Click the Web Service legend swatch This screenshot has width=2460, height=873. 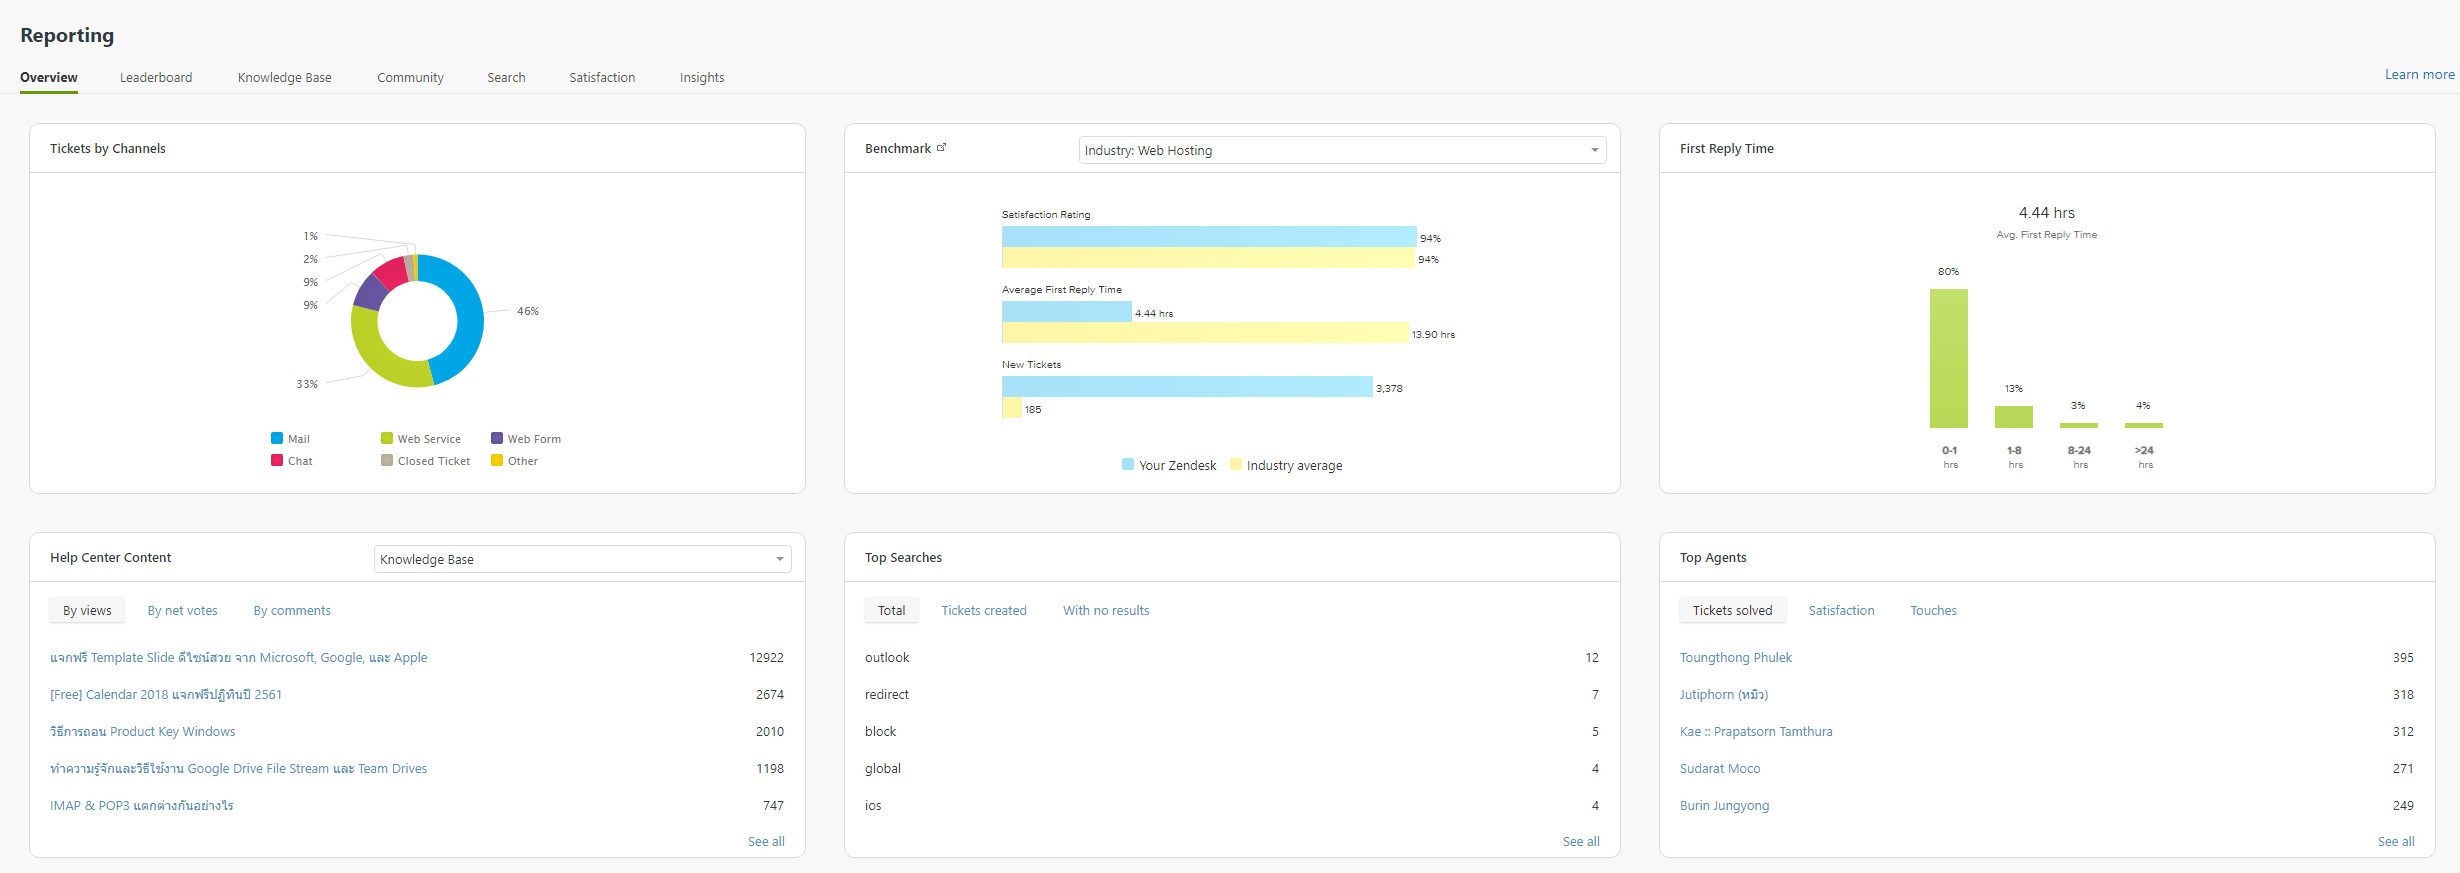387,438
